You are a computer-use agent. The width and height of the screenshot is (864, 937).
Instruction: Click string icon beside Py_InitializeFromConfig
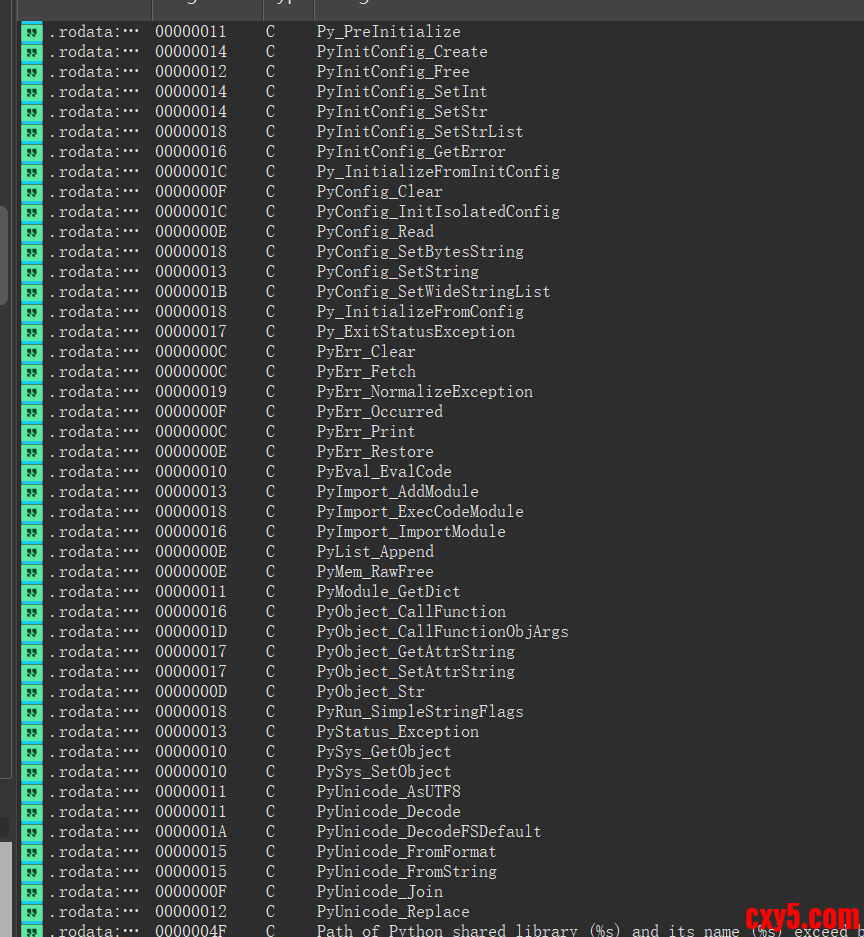point(32,312)
